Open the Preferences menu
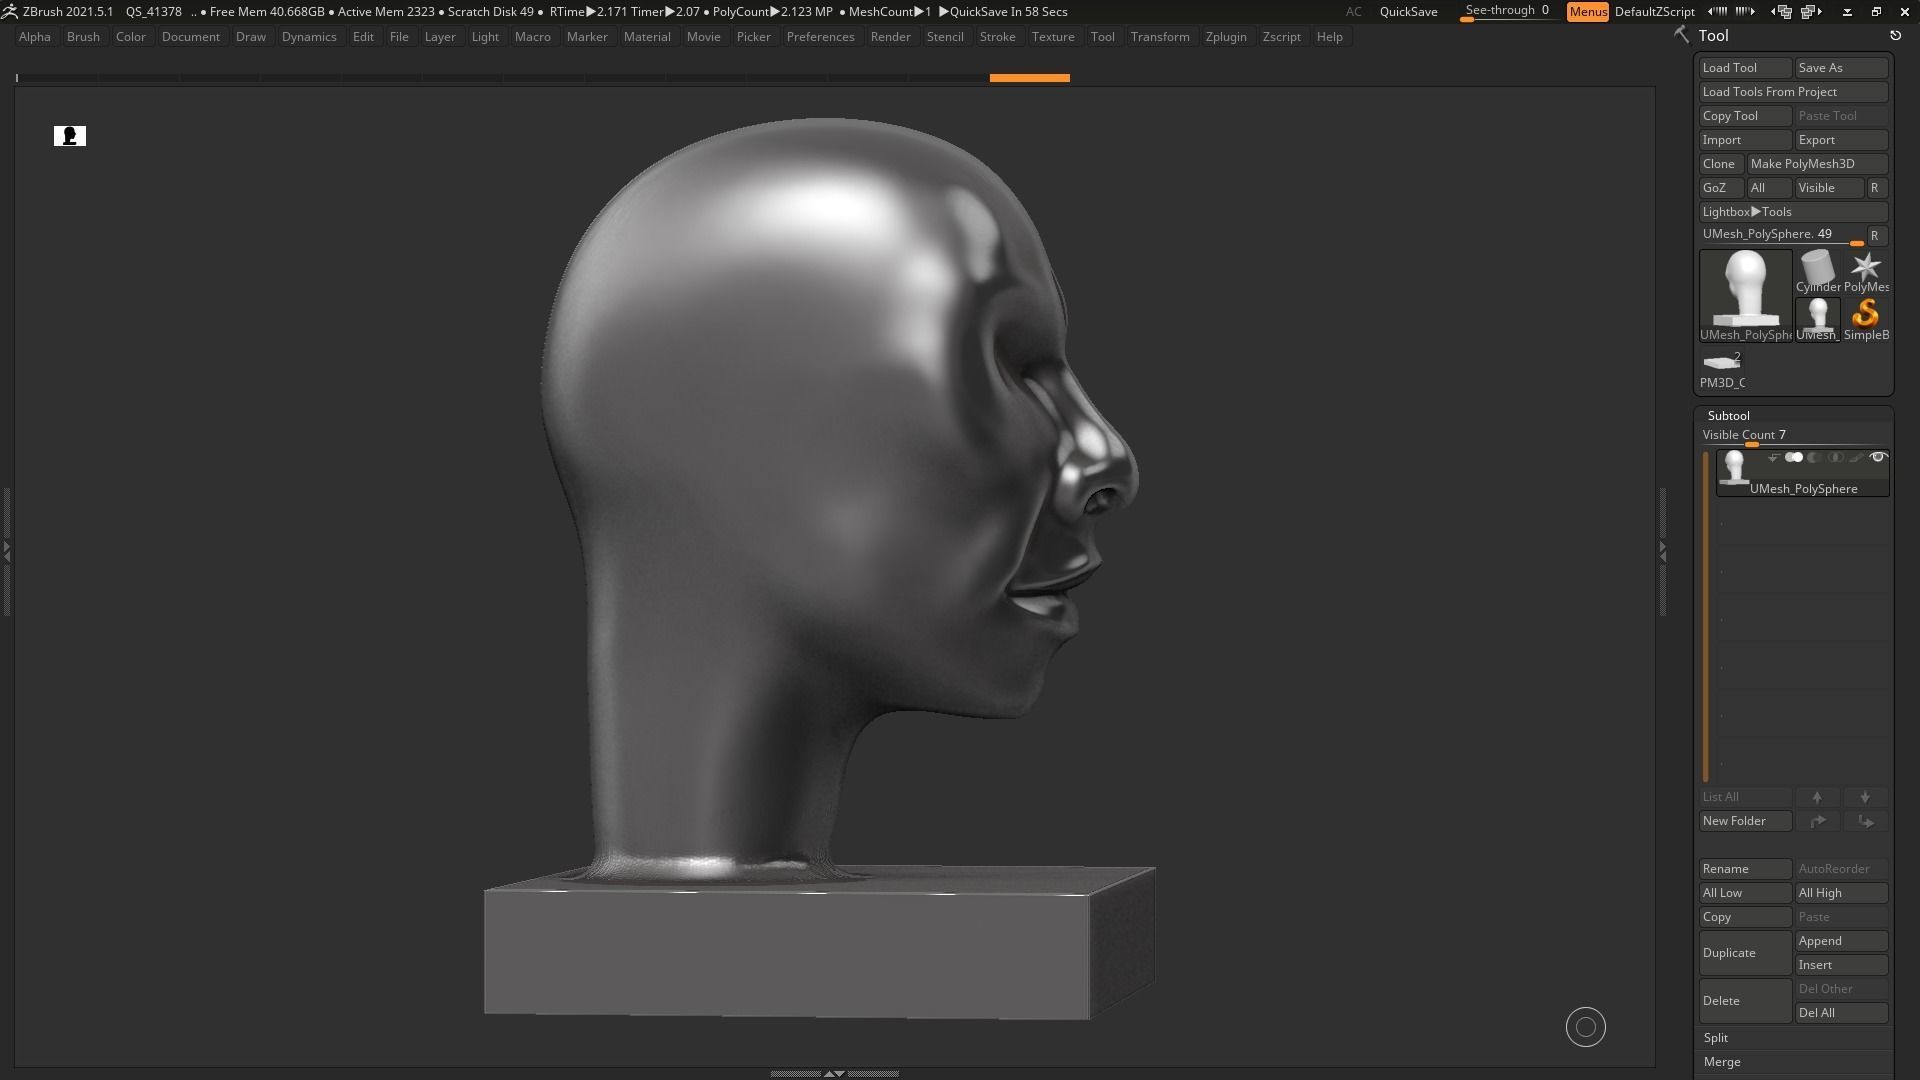 (x=820, y=37)
